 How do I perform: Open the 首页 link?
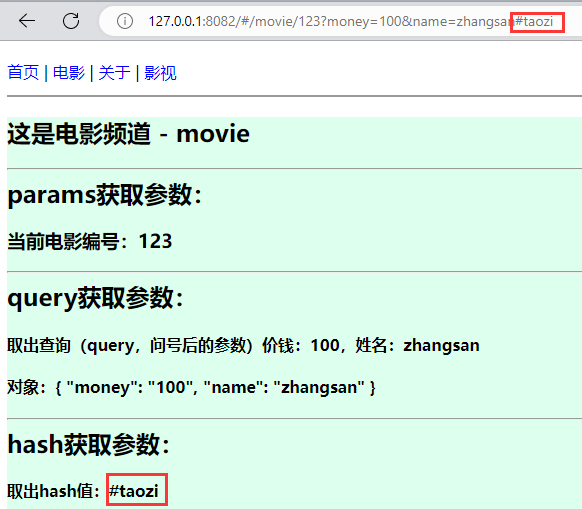pos(23,72)
